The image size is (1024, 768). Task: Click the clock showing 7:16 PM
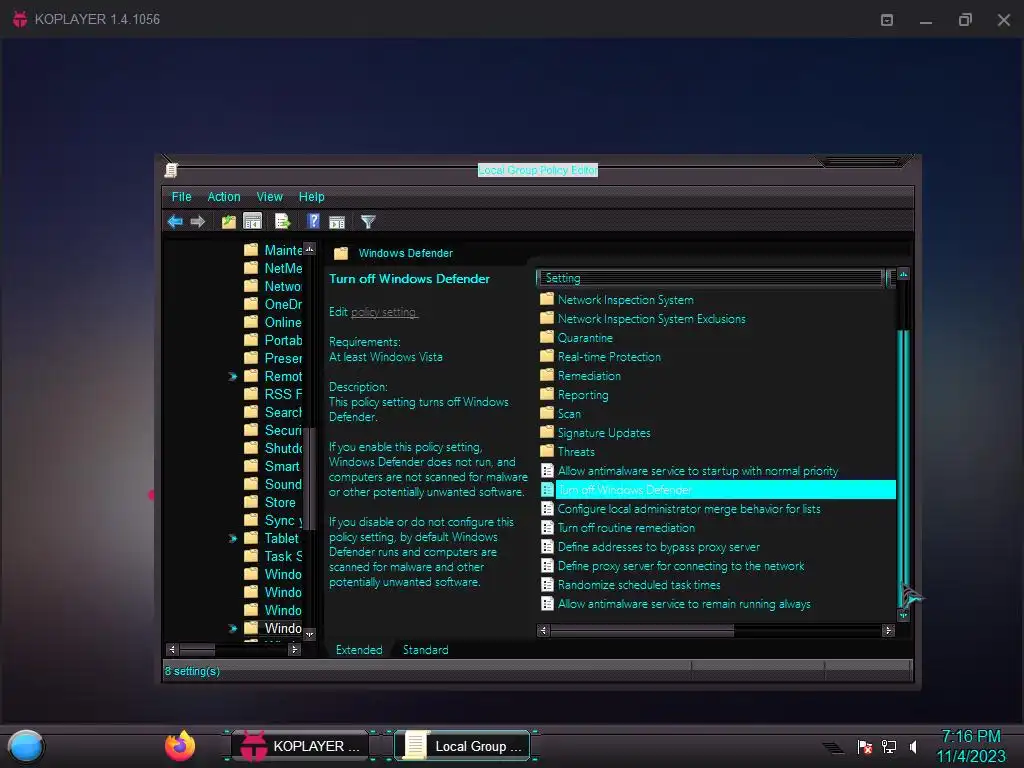point(970,736)
